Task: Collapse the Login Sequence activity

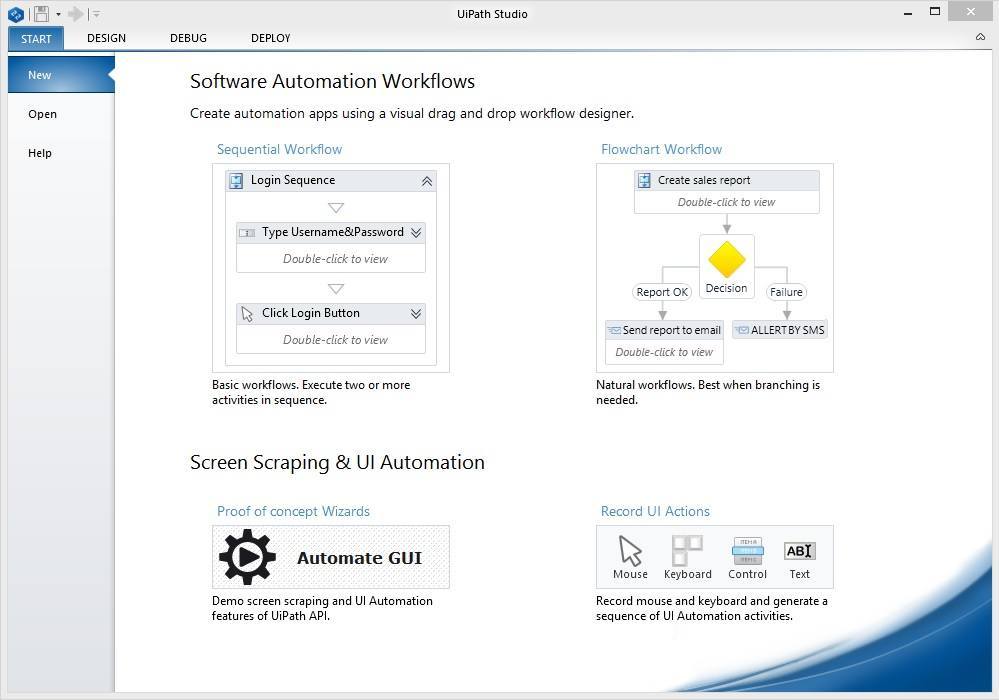Action: (426, 180)
